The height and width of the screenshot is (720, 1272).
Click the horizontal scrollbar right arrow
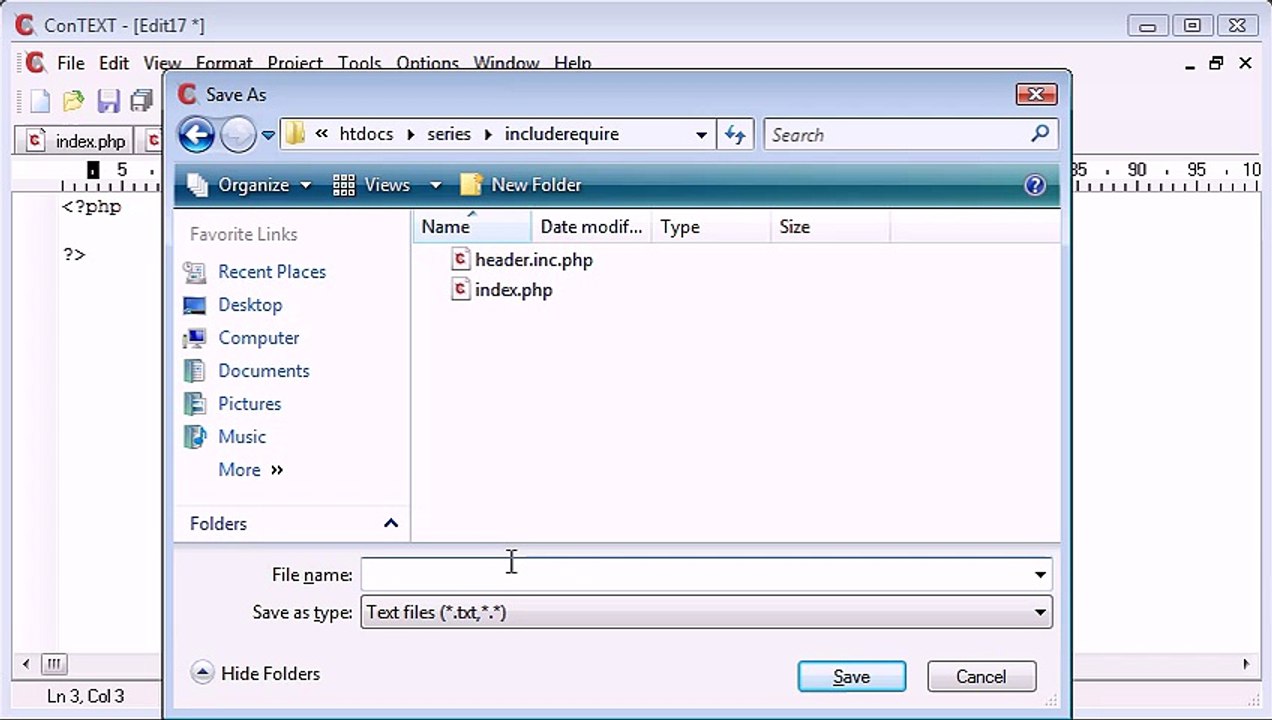tap(1246, 663)
